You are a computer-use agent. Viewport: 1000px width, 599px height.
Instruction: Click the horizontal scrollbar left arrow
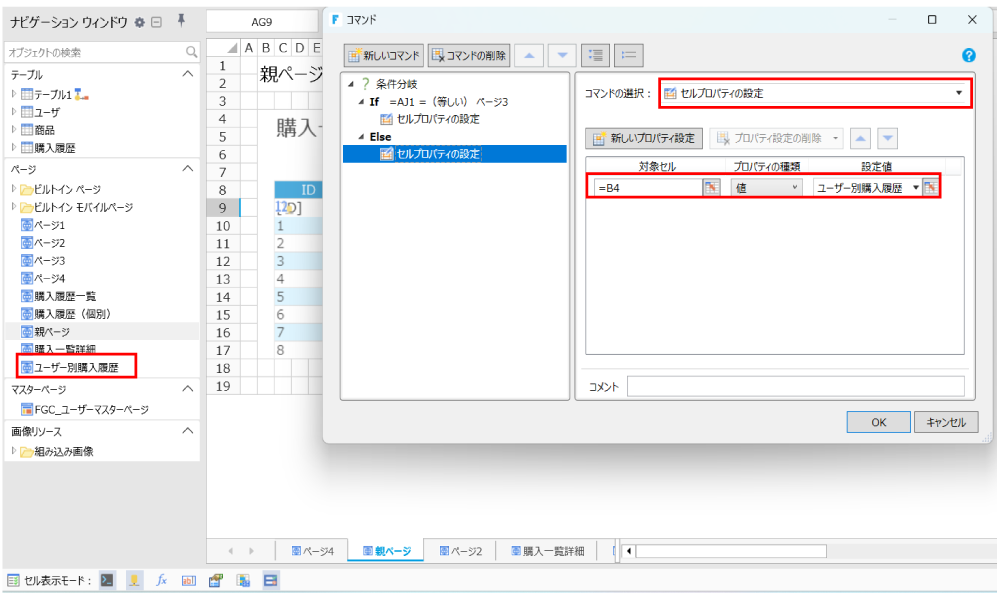click(629, 551)
